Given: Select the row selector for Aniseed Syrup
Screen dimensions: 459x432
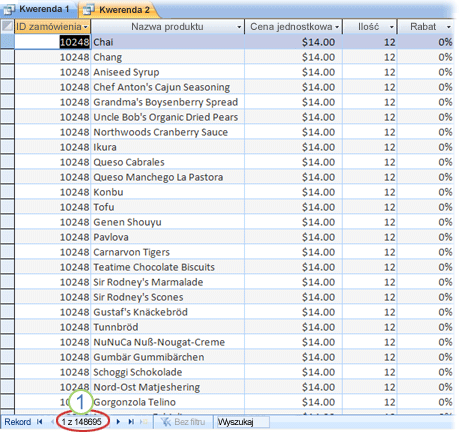Looking at the screenshot, I should [x=7, y=72].
